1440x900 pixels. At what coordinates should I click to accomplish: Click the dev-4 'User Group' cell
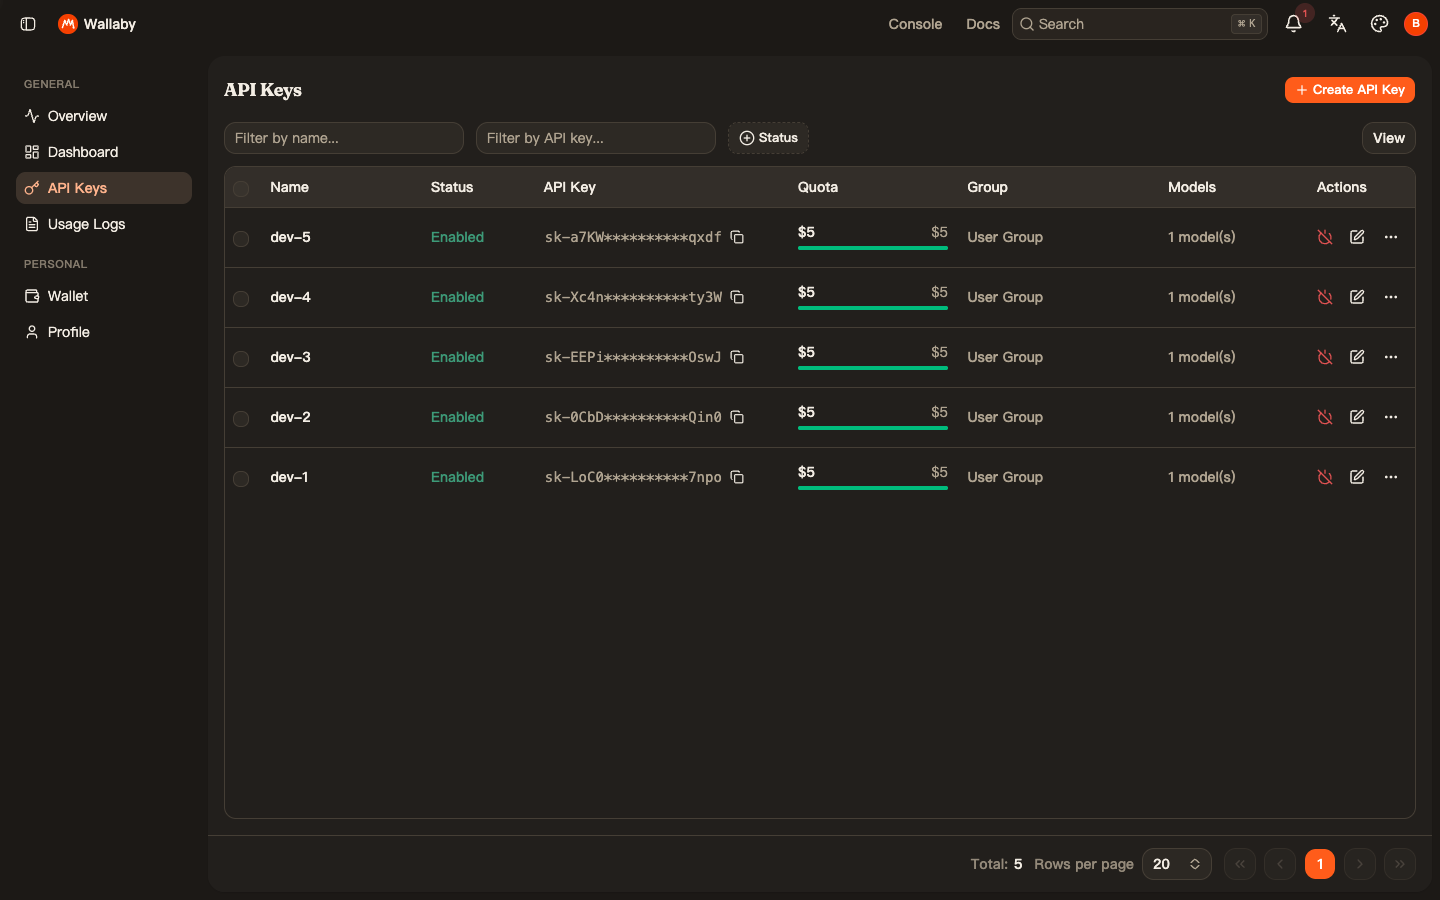(1005, 297)
